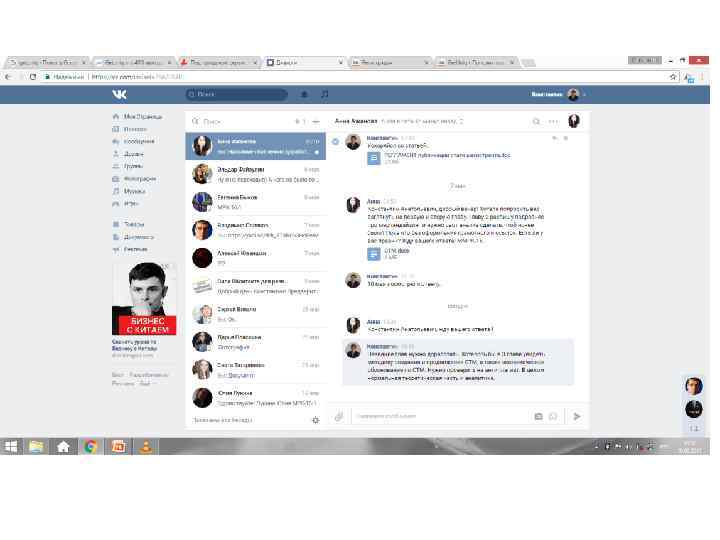Open Группы in the left menu

[x=133, y=166]
